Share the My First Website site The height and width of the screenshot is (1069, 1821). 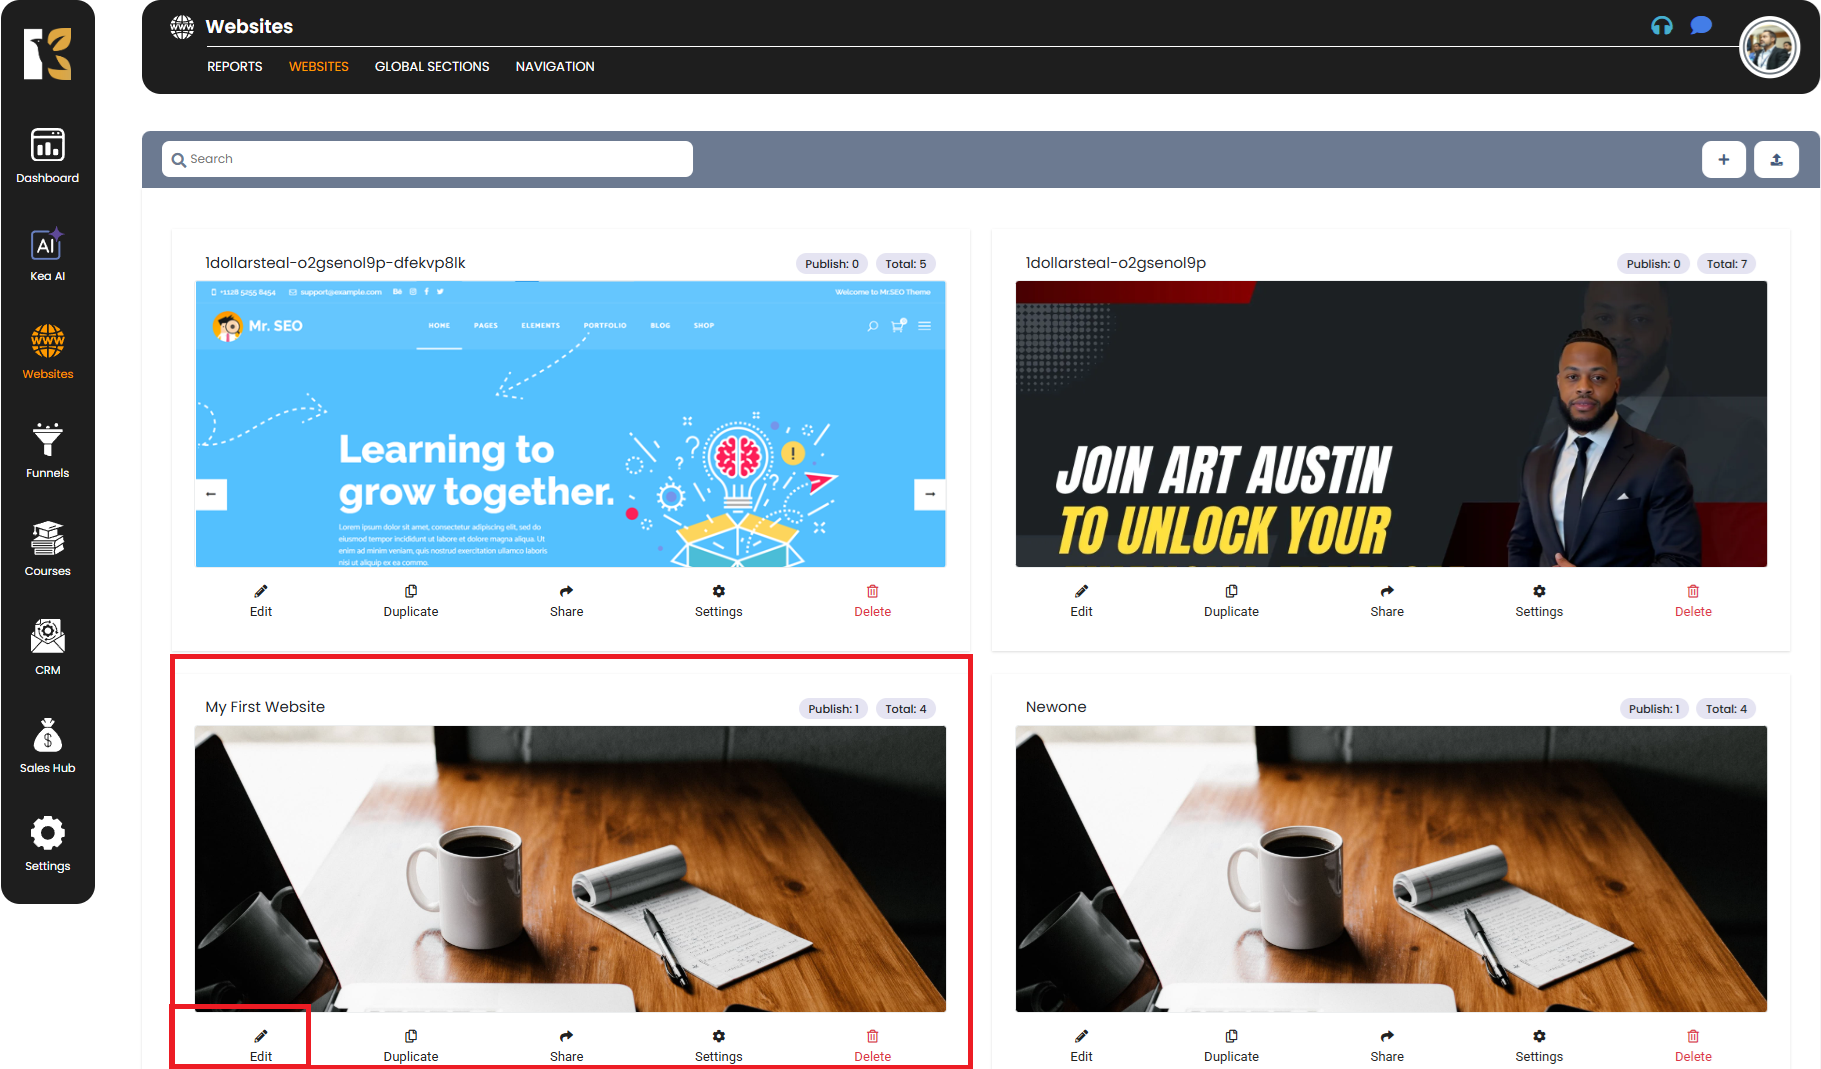click(x=566, y=1045)
